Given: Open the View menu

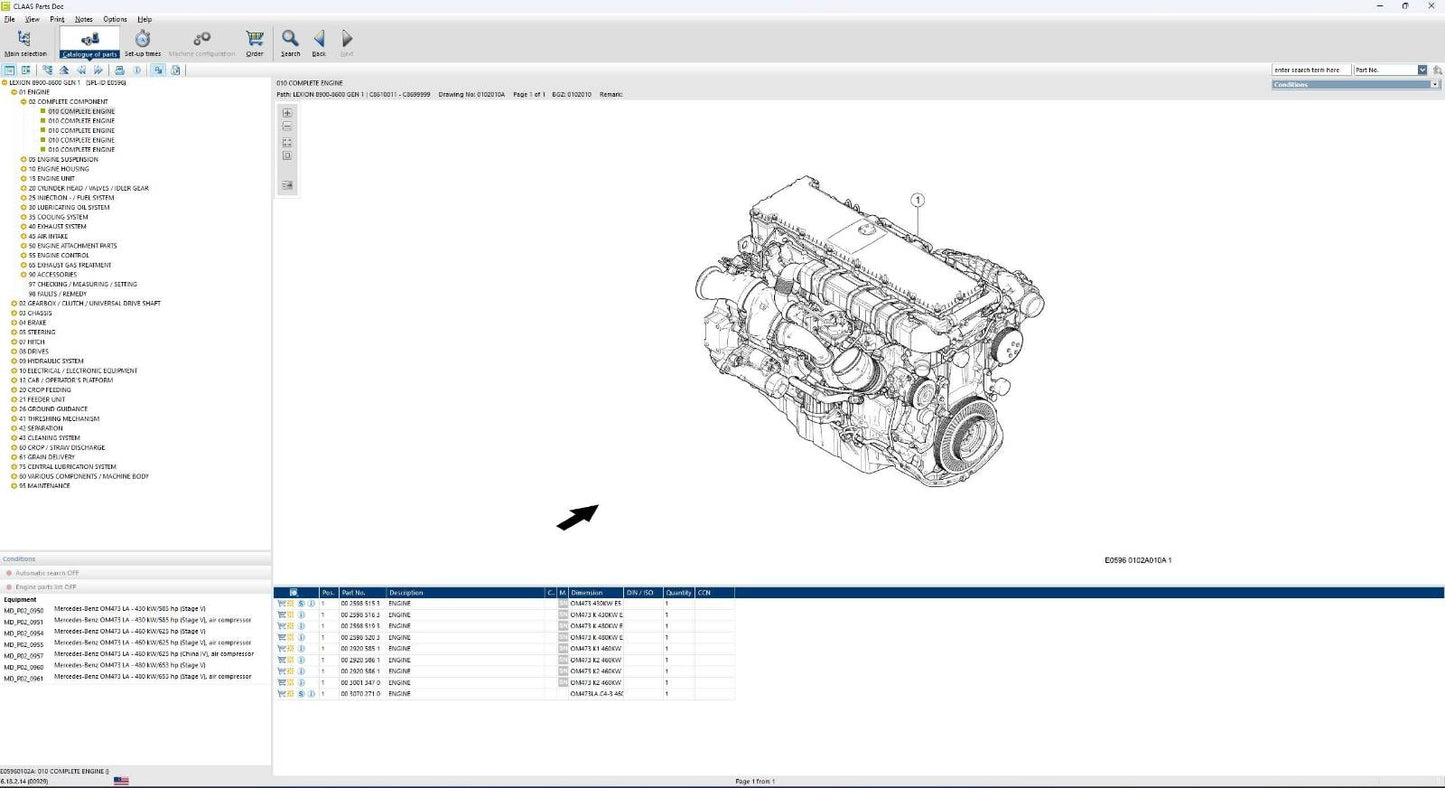Looking at the screenshot, I should tap(32, 19).
